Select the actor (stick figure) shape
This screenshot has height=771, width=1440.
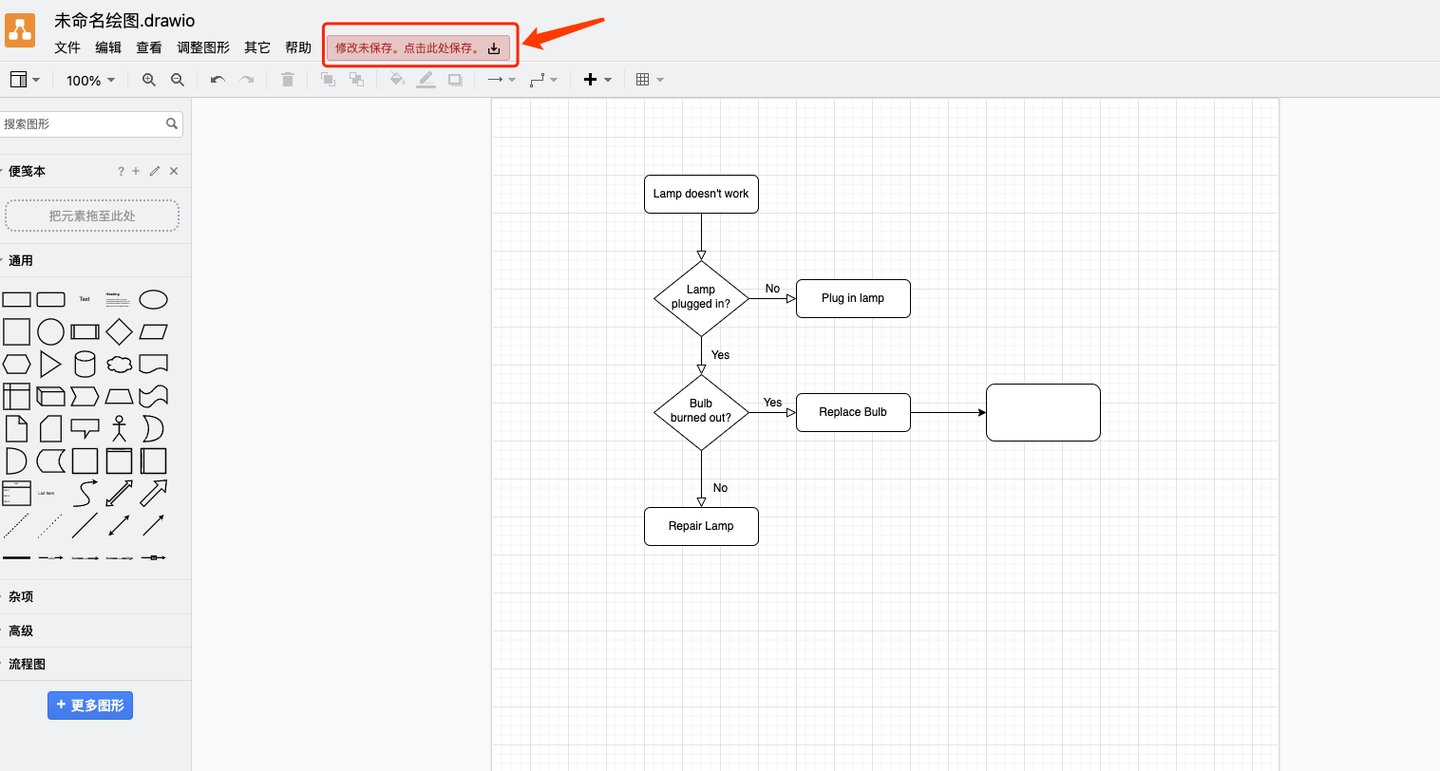pos(118,427)
